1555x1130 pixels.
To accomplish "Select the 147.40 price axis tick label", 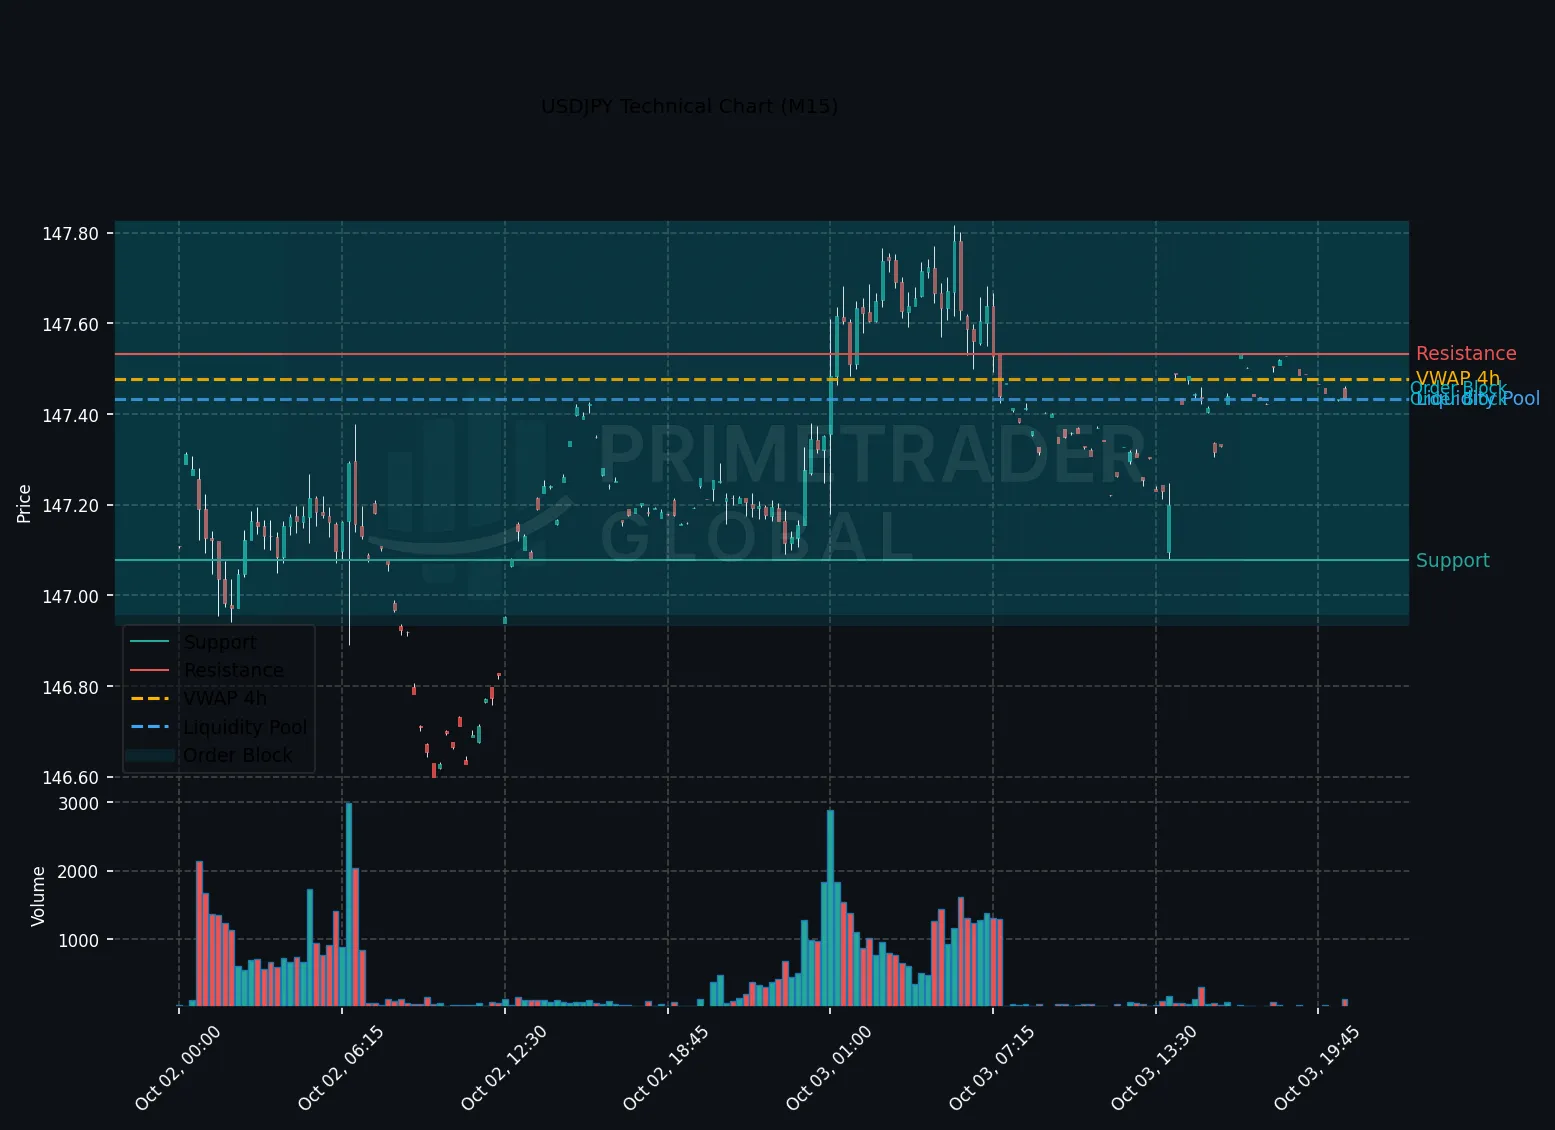I will tap(70, 415).
